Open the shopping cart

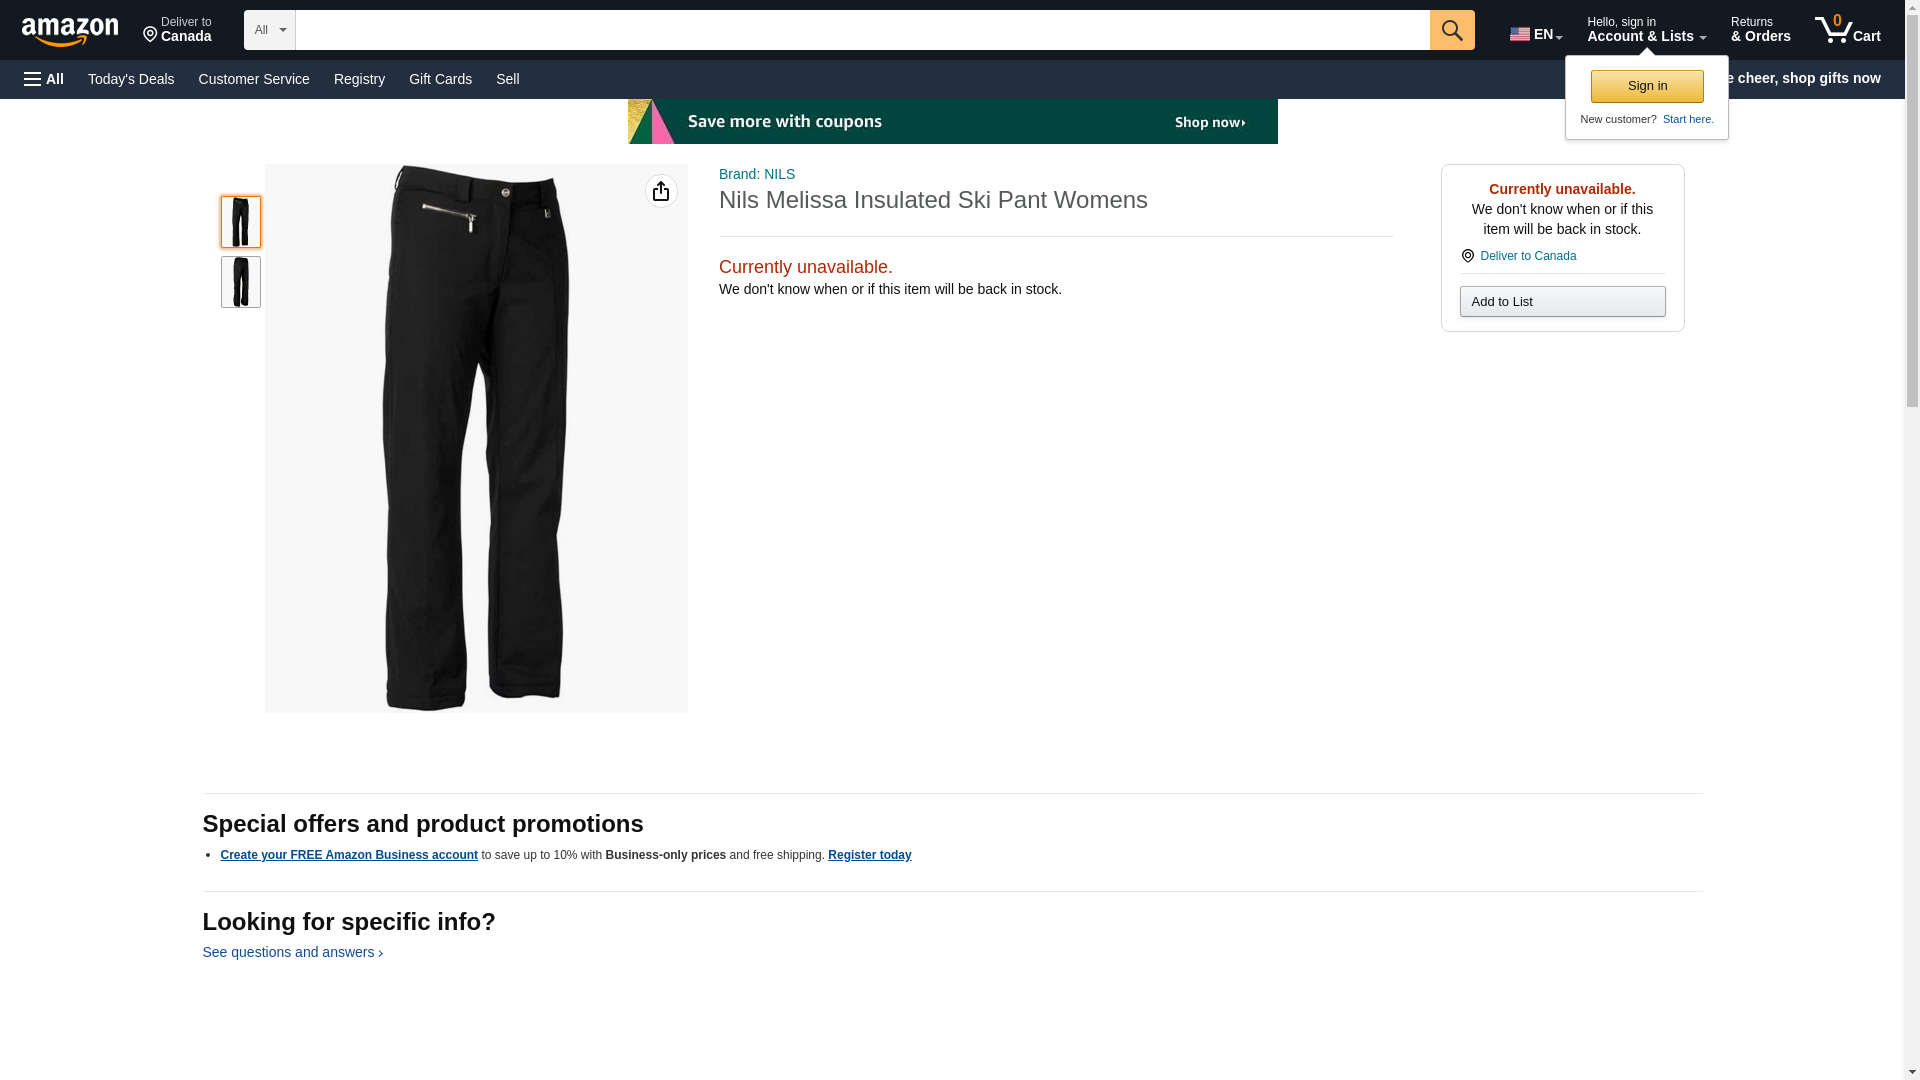[1848, 30]
